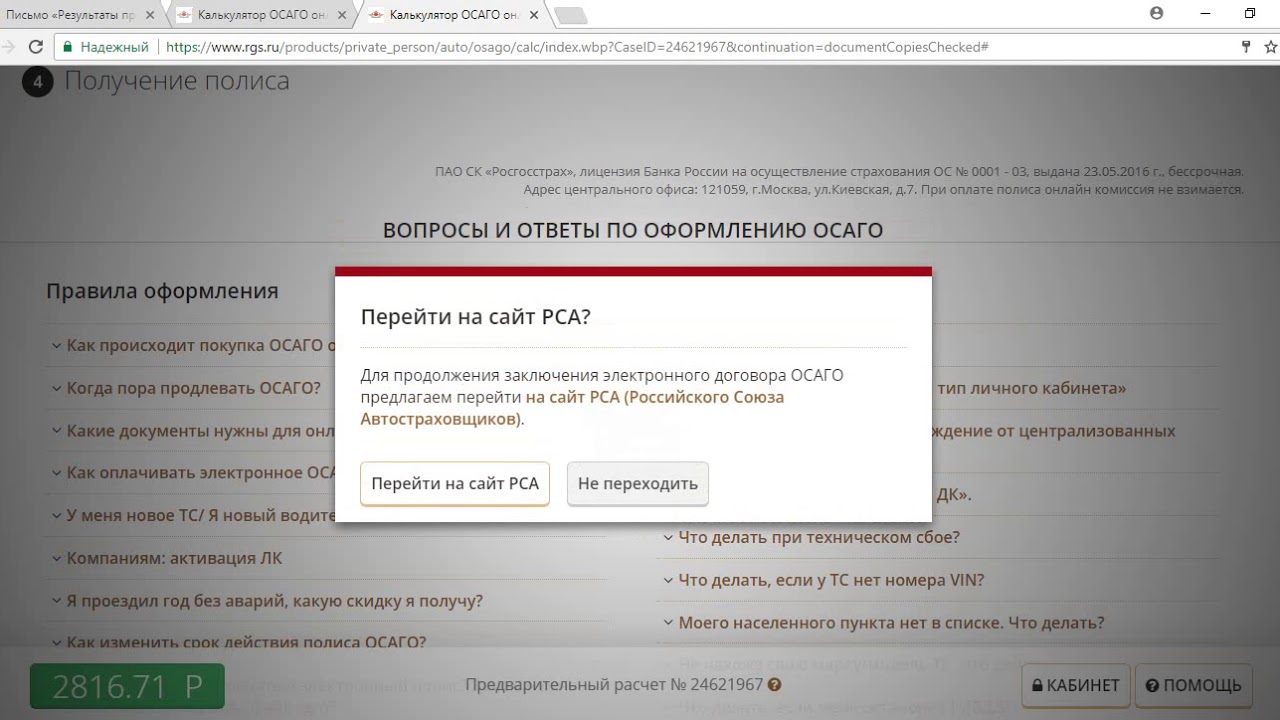The image size is (1280, 720).
Task: Switch to the second Калькулятор ОСАГО tab
Action: tap(260, 14)
